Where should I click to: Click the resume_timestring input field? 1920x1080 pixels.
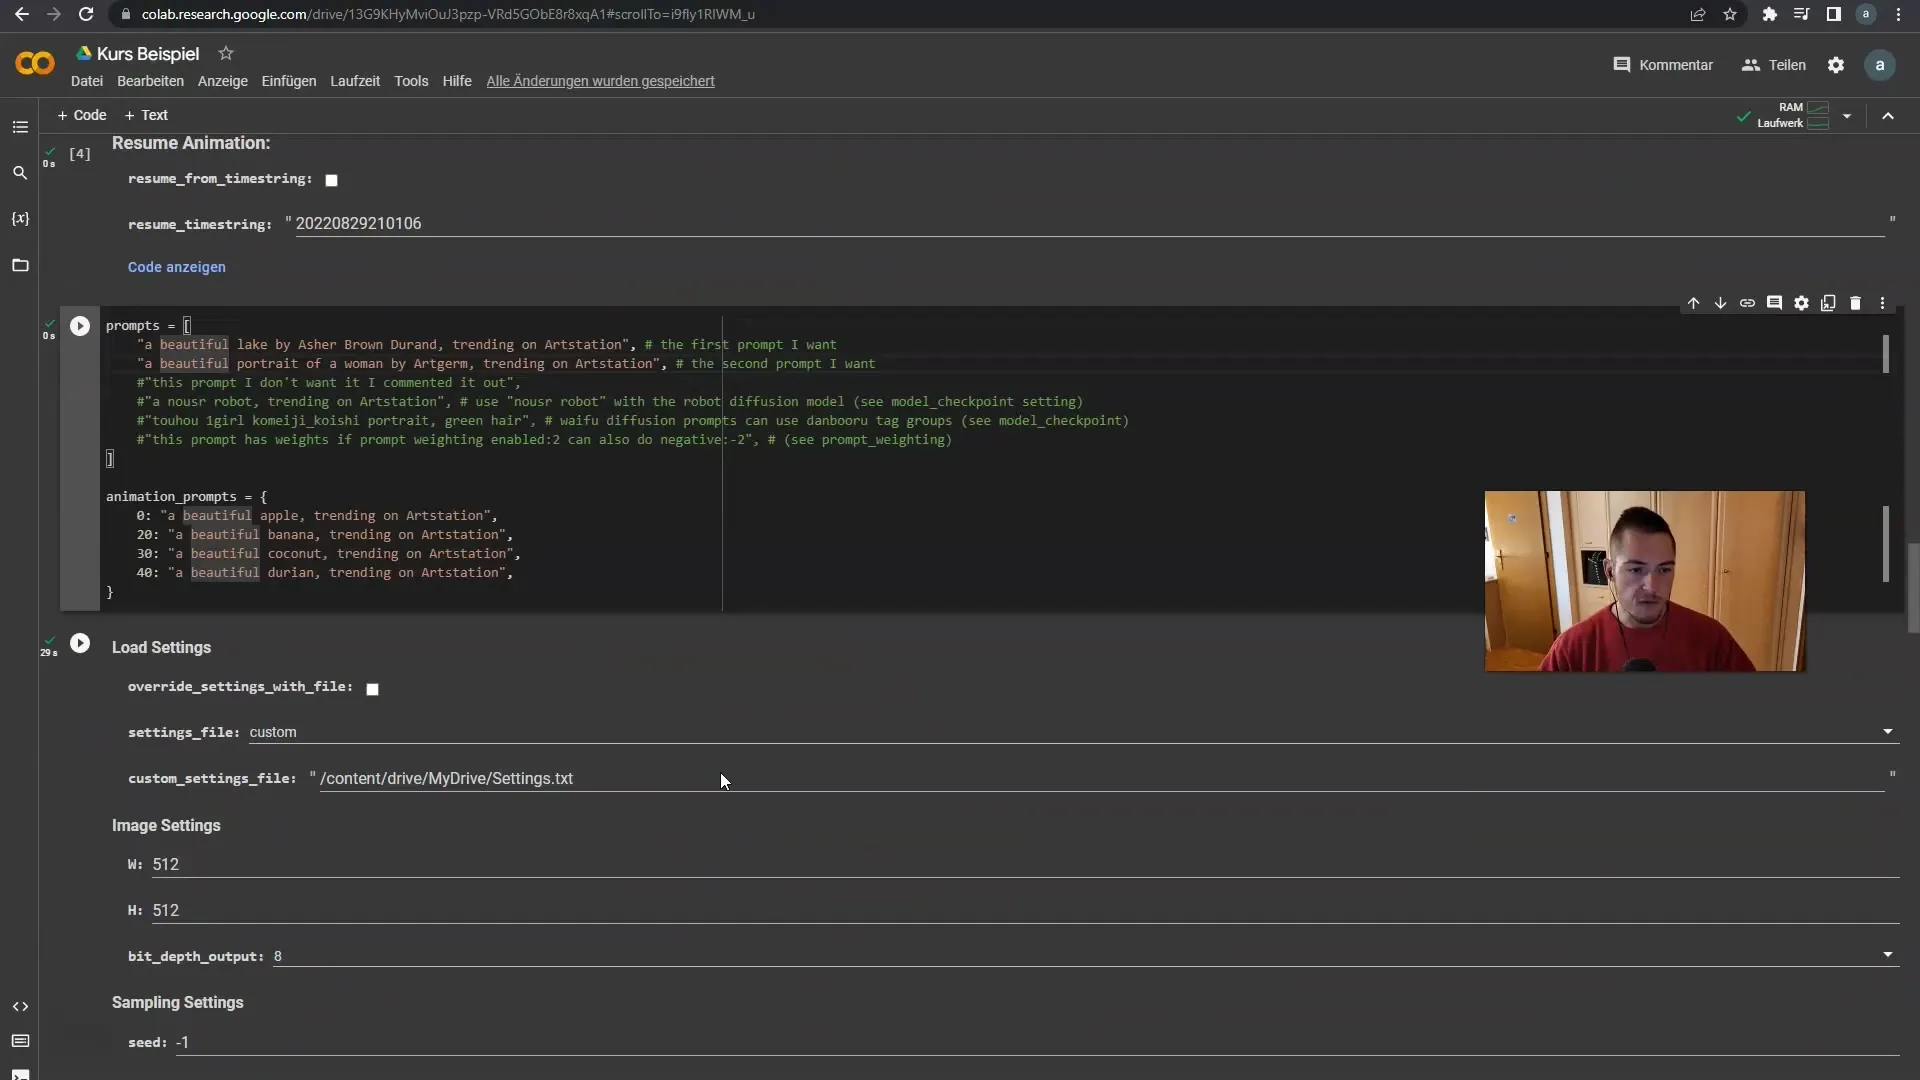(1089, 223)
